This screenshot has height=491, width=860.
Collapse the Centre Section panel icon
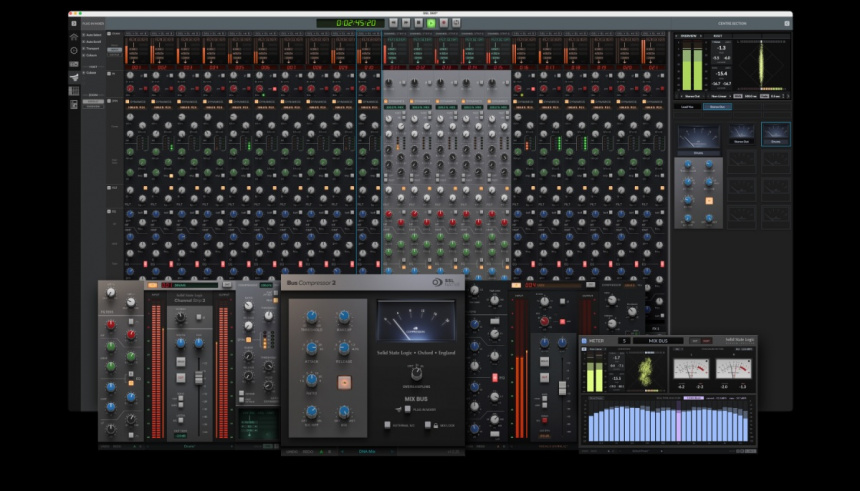[787, 24]
